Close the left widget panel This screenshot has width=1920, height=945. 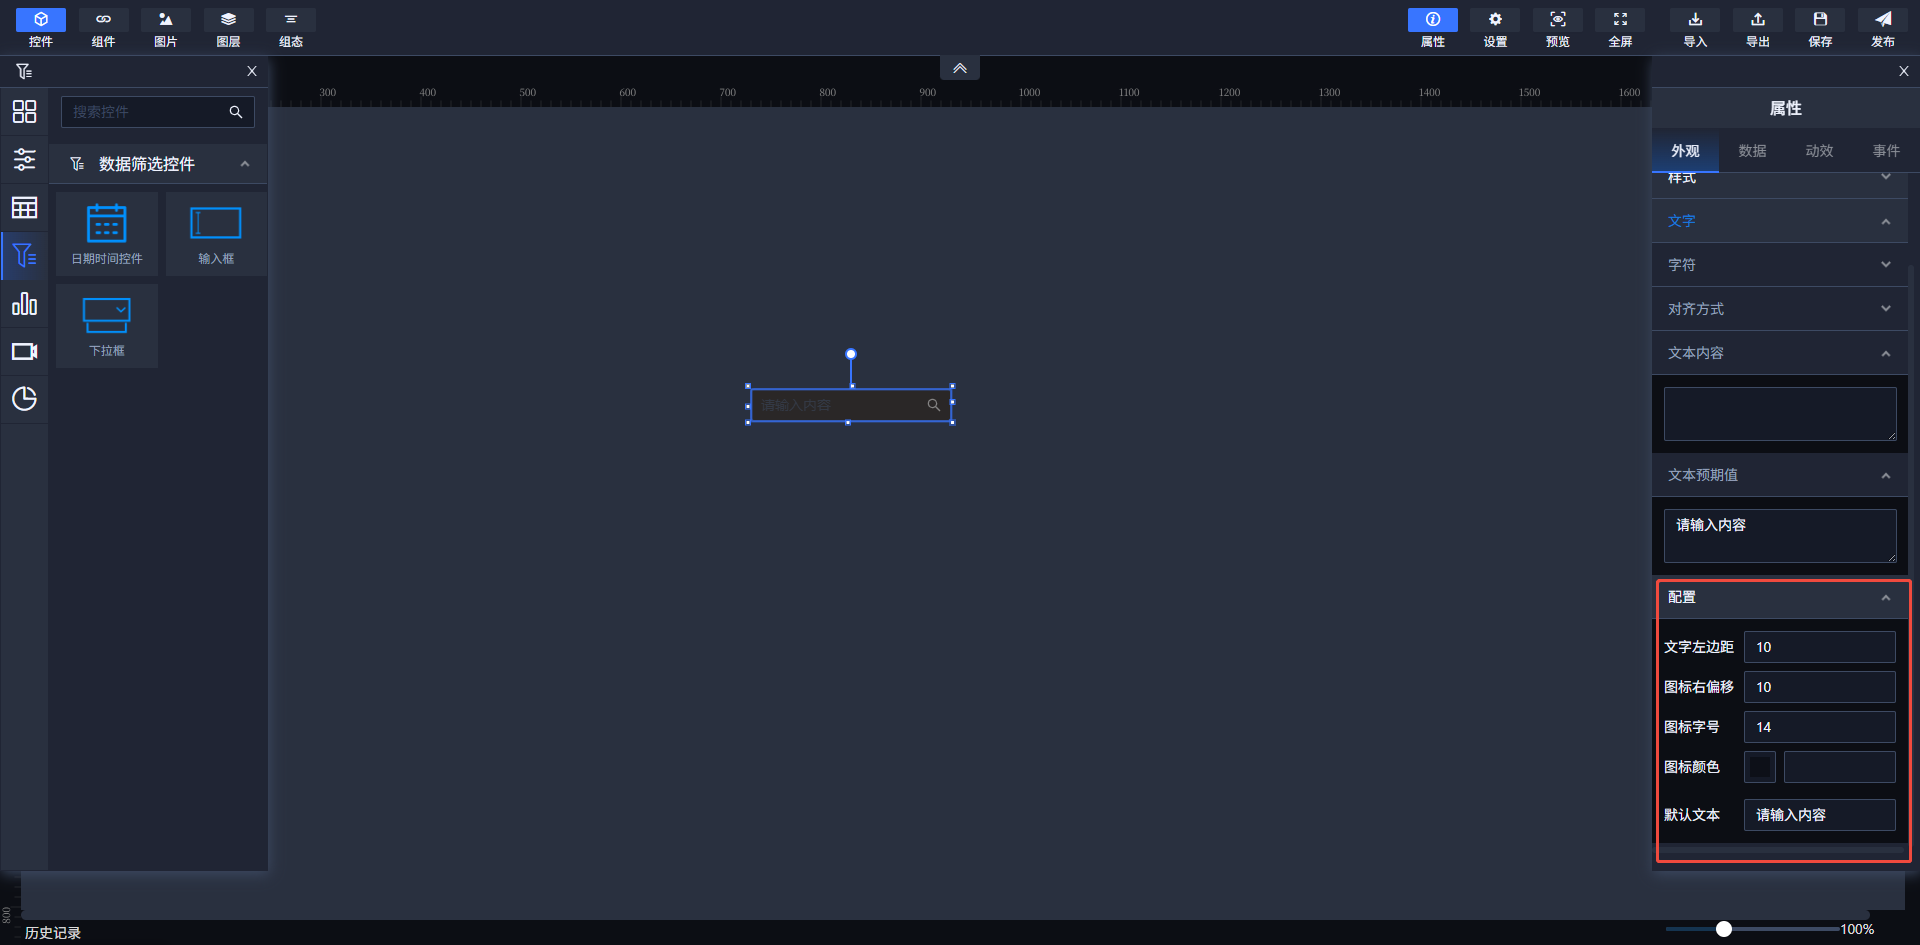(252, 71)
